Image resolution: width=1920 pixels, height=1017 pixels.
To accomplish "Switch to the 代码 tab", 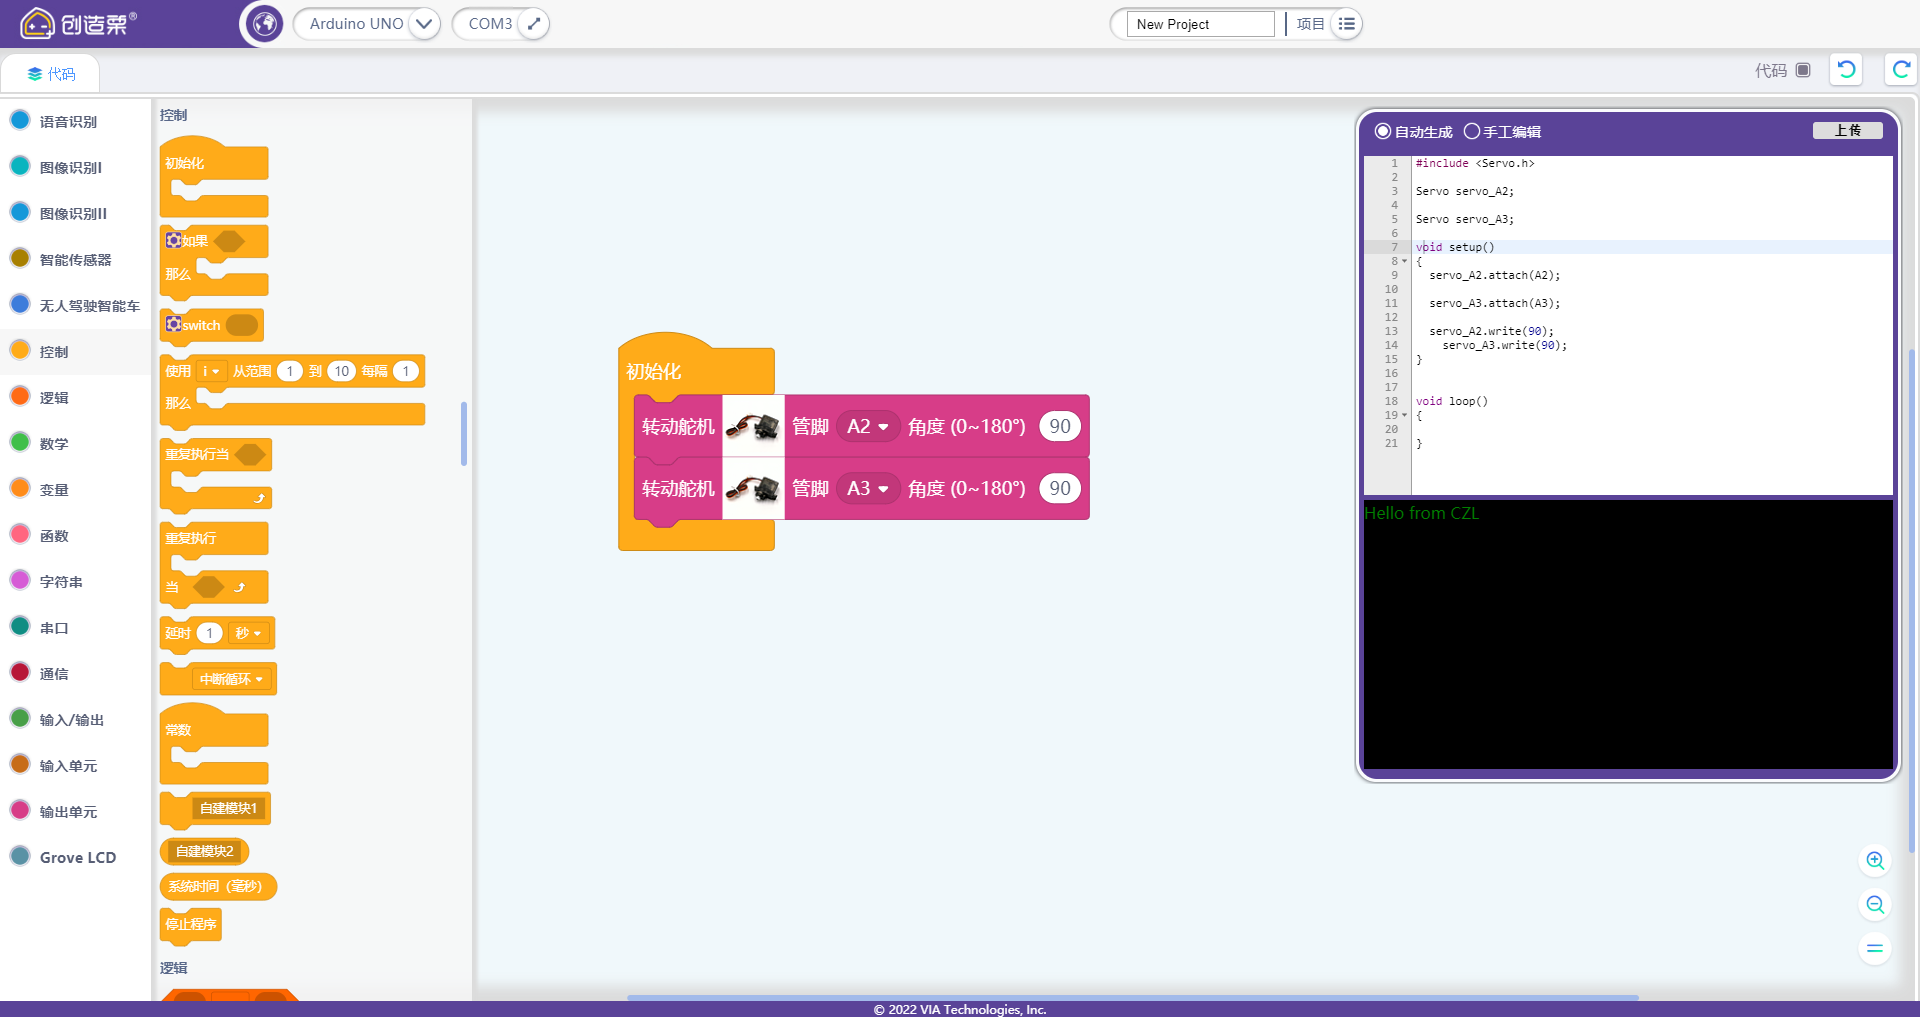I will (x=51, y=74).
